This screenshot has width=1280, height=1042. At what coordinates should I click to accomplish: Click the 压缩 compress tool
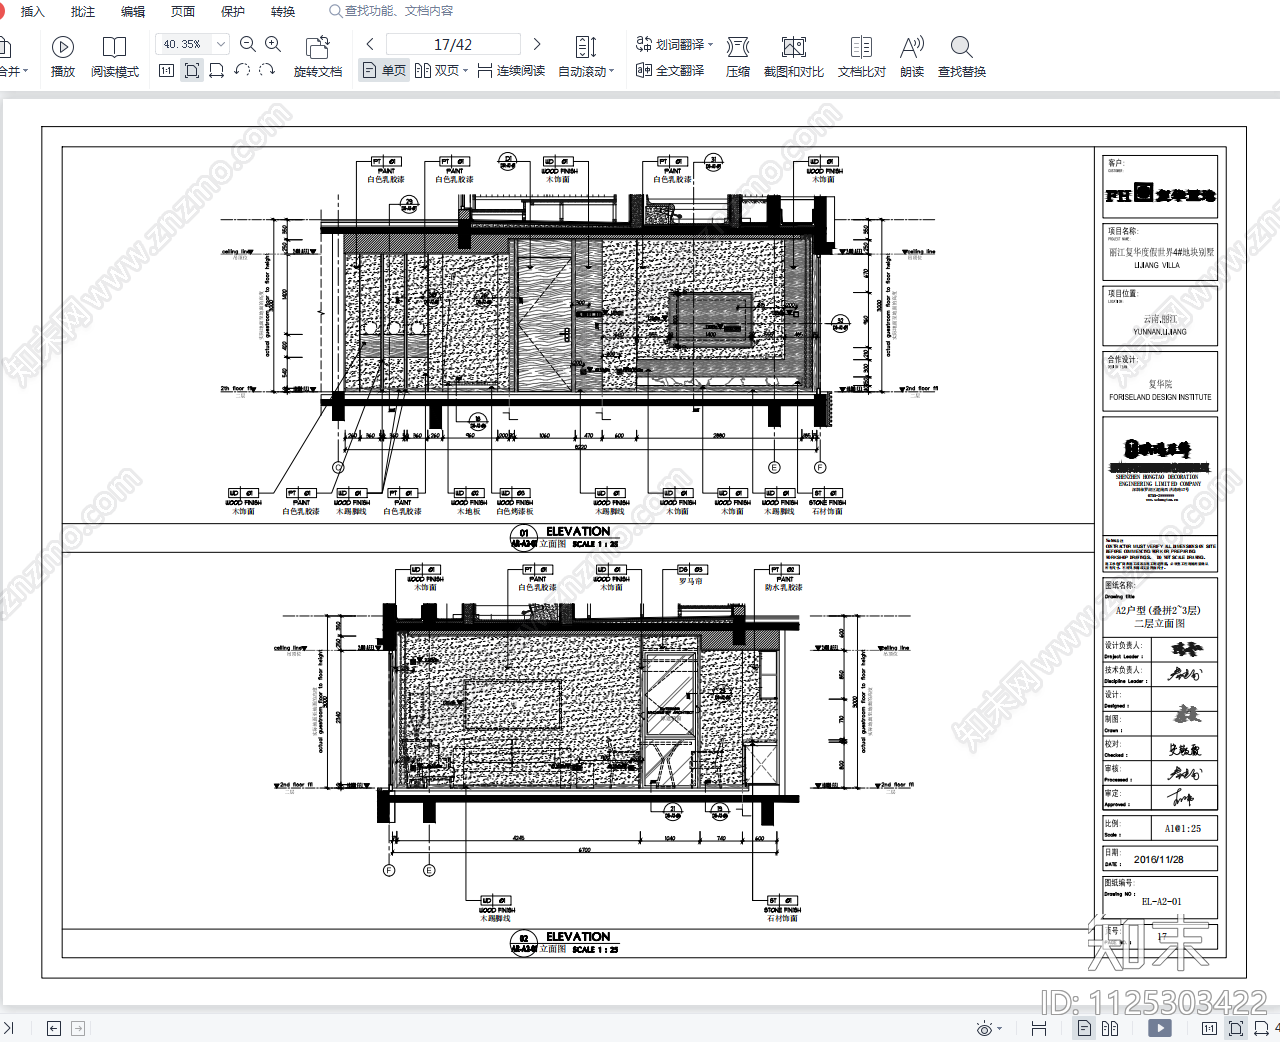point(738,57)
